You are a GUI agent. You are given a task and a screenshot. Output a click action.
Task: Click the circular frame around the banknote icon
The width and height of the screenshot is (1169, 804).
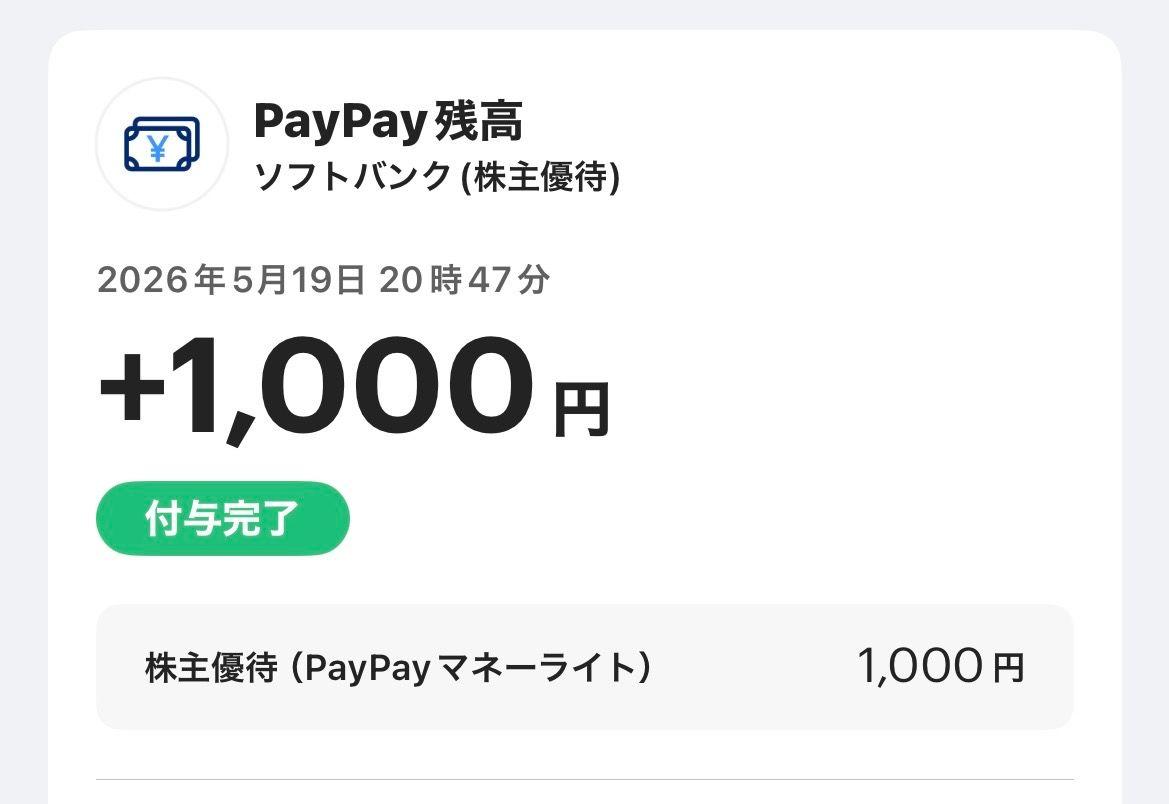coord(162,144)
